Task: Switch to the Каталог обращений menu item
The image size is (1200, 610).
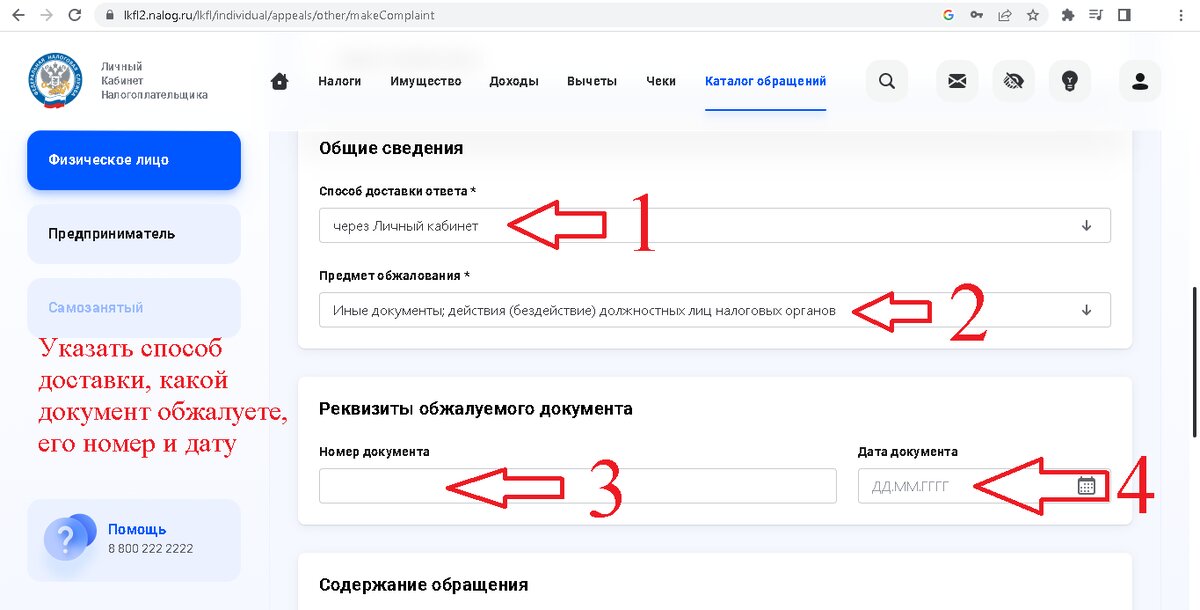Action: click(x=765, y=81)
